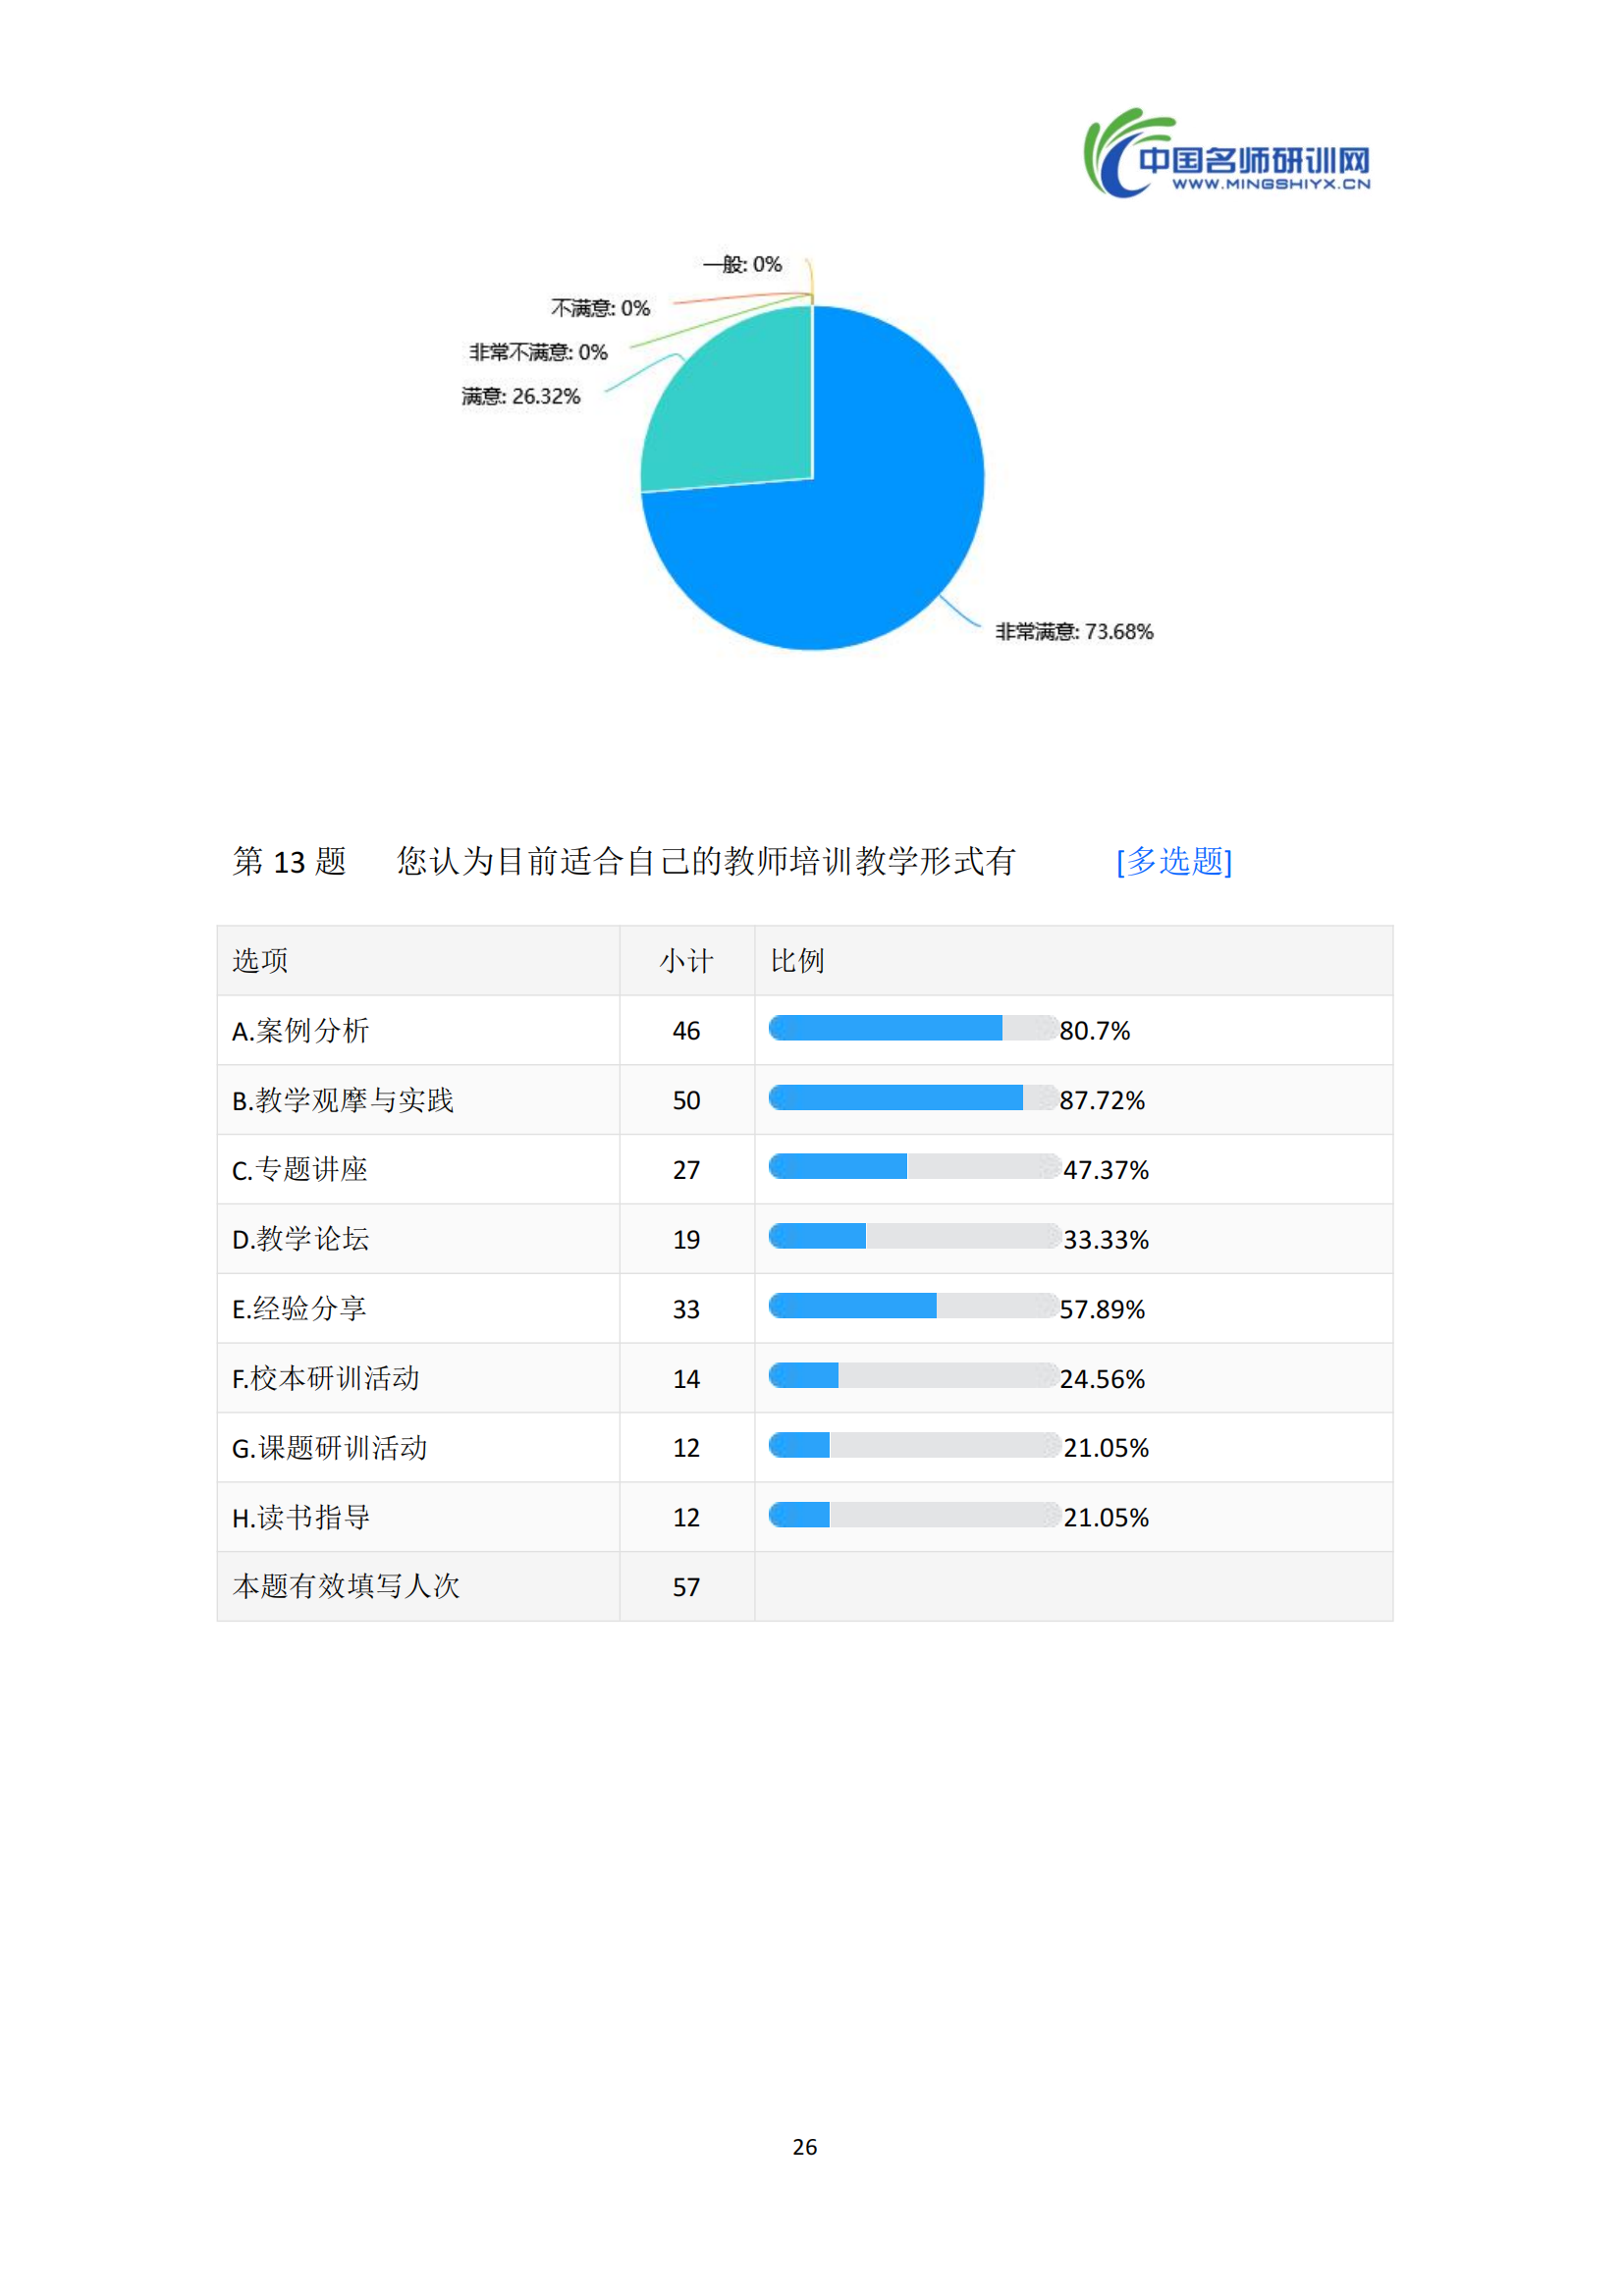Click the percentage value 87.72%

[x=1102, y=1101]
